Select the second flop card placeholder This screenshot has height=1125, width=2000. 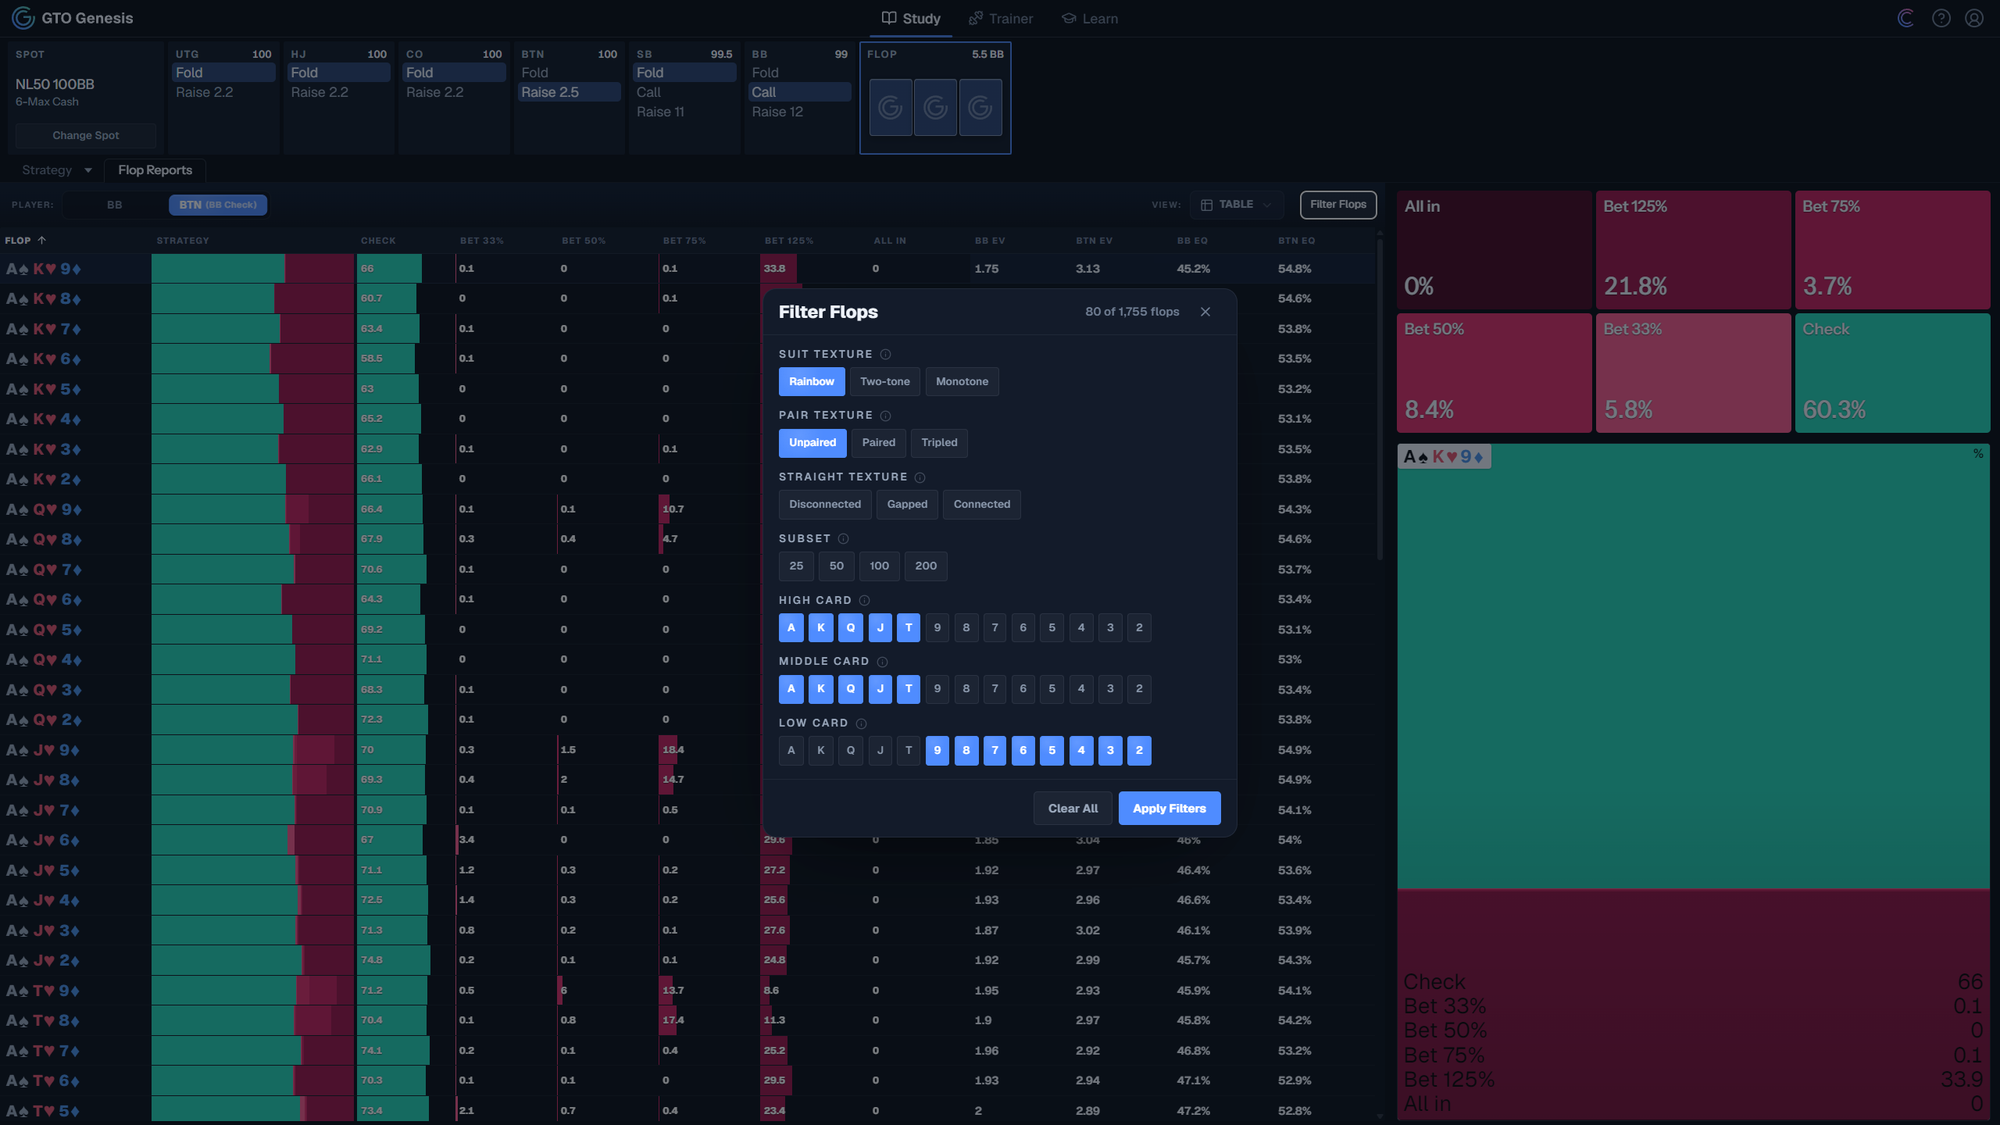pyautogui.click(x=935, y=107)
